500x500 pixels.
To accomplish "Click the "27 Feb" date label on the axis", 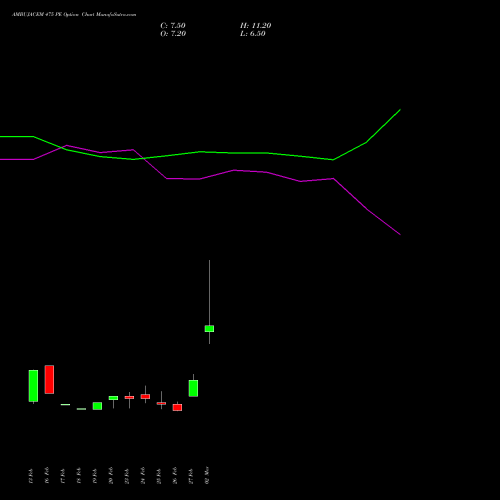I will point(191,476).
